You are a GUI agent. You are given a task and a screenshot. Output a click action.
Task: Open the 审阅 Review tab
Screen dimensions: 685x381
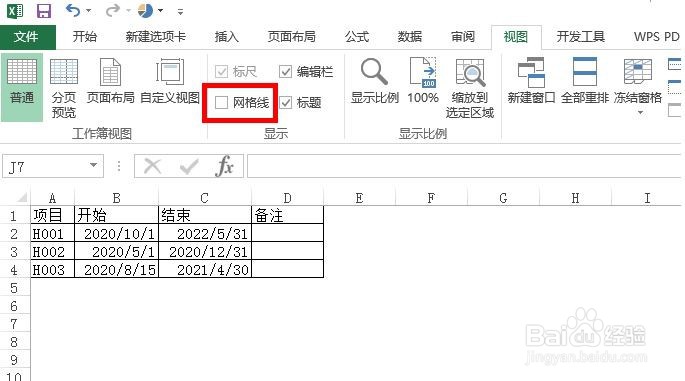(463, 37)
